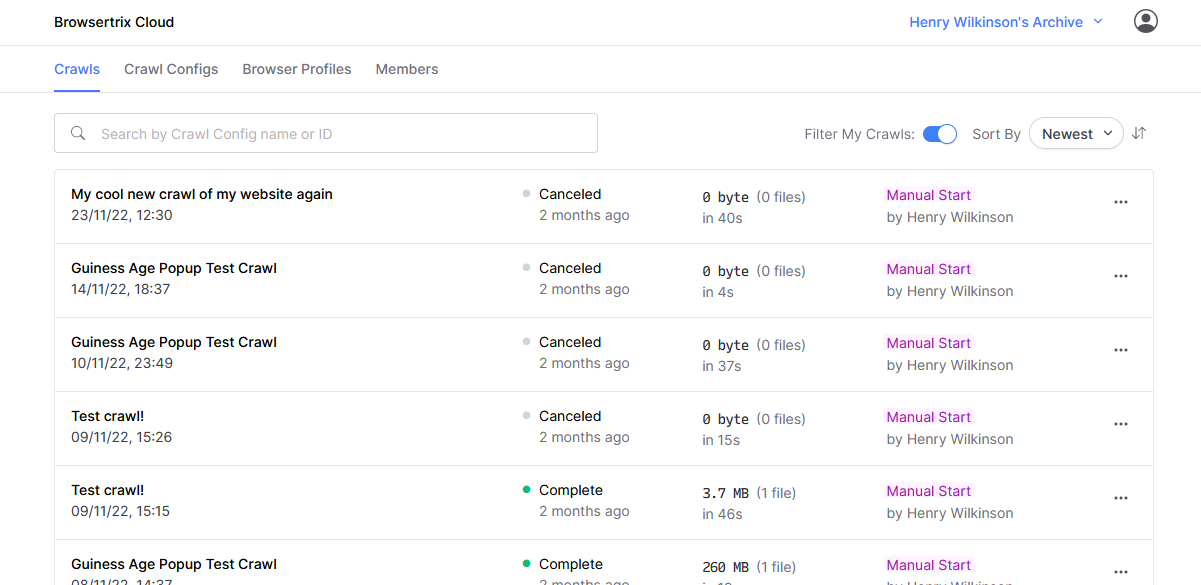Open actions menu for completed 'Test crawl!'
This screenshot has height=585, width=1201.
1121,498
